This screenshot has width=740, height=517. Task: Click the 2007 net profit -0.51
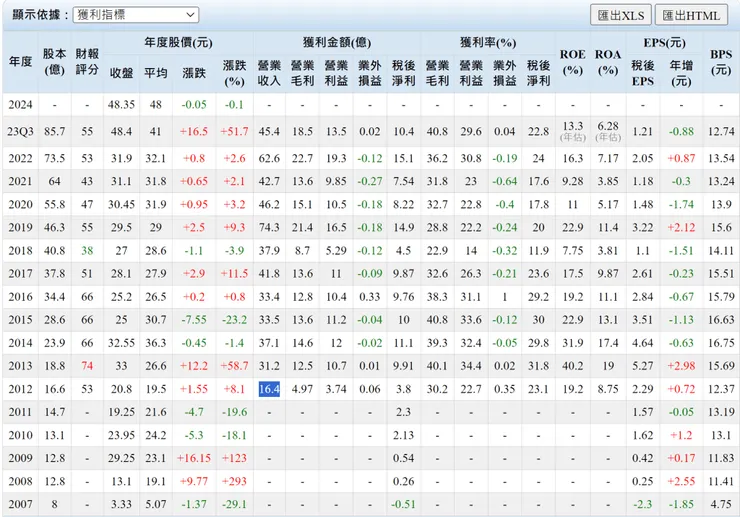pyautogui.click(x=403, y=504)
